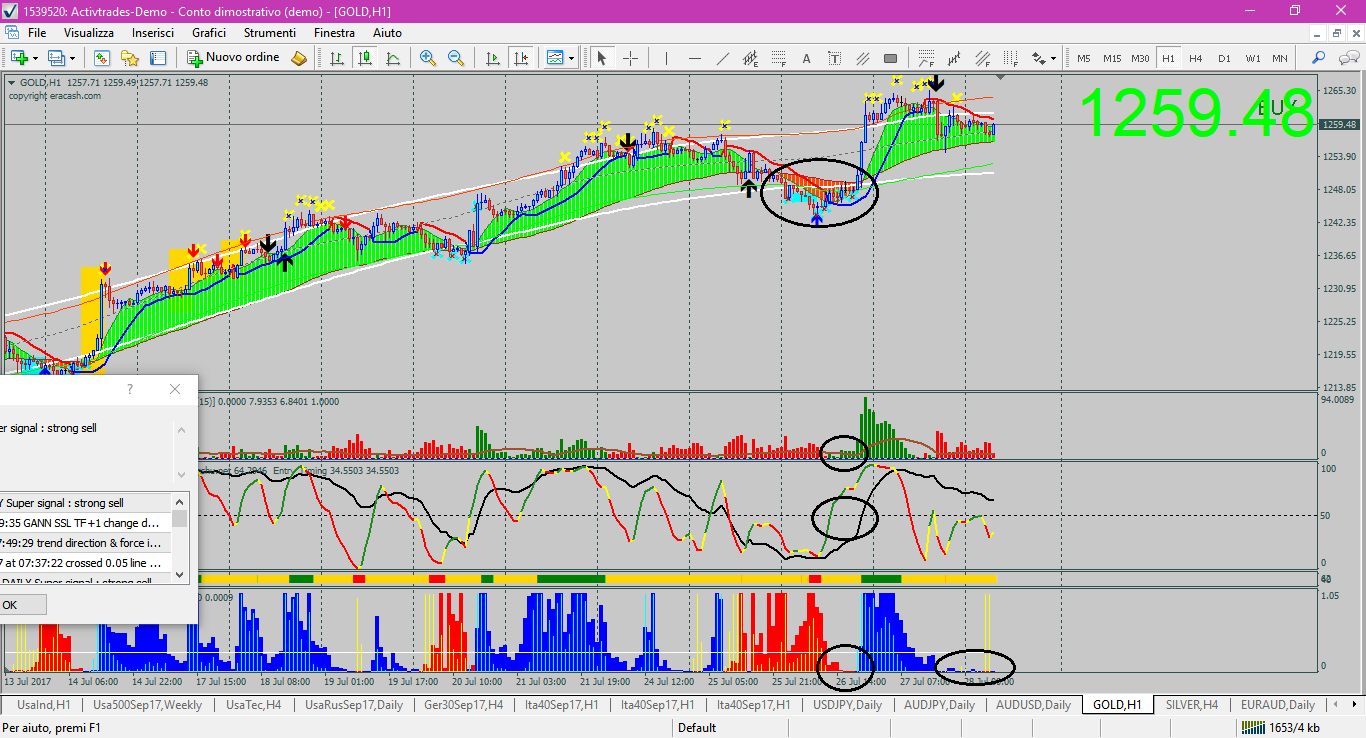Open the chart templates icon
Viewport: 1366px width, 738px height.
click(555, 58)
